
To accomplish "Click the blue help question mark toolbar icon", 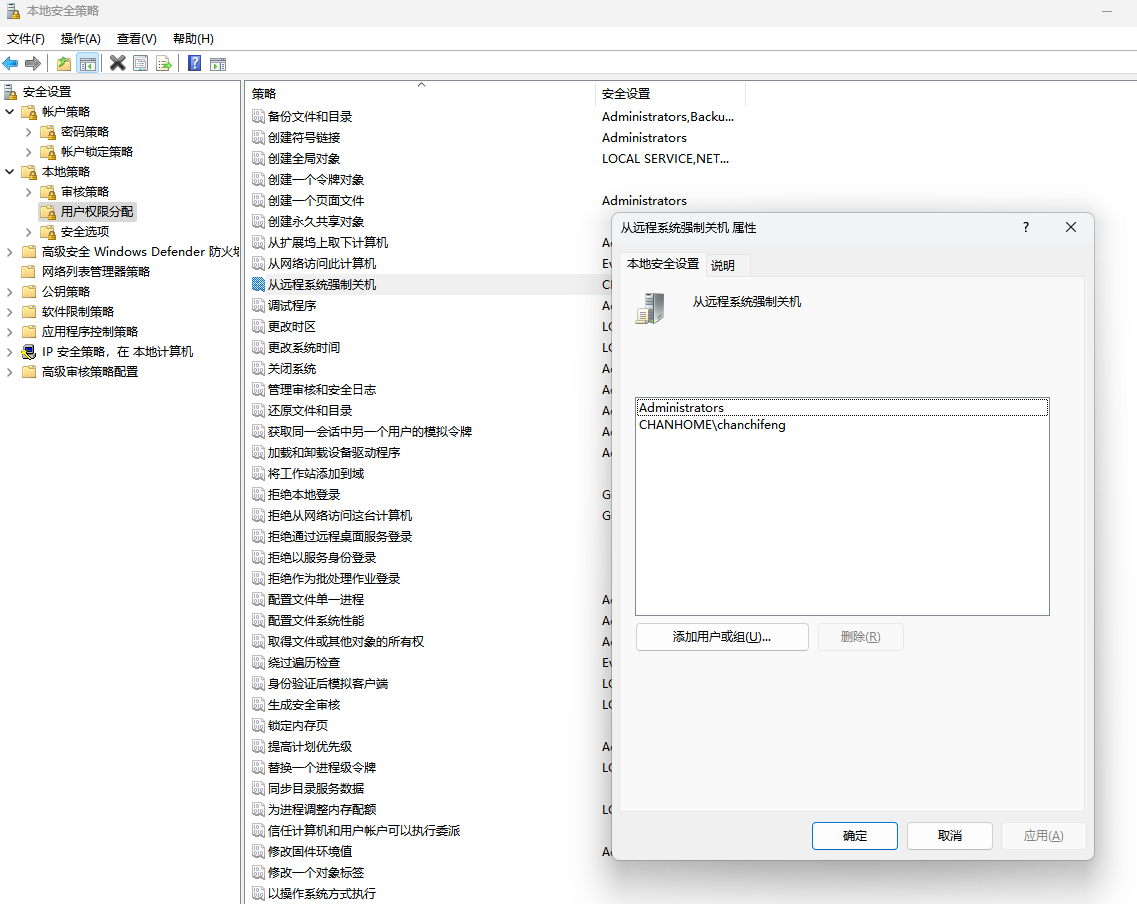I will point(192,62).
